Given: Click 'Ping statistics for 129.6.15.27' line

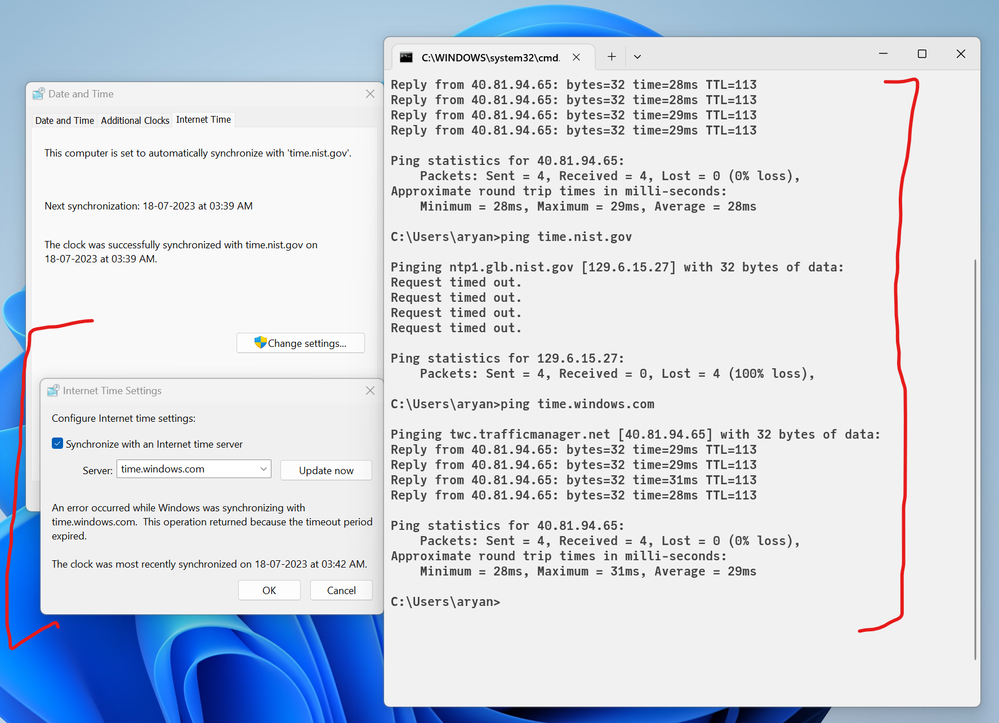Looking at the screenshot, I should (x=507, y=358).
